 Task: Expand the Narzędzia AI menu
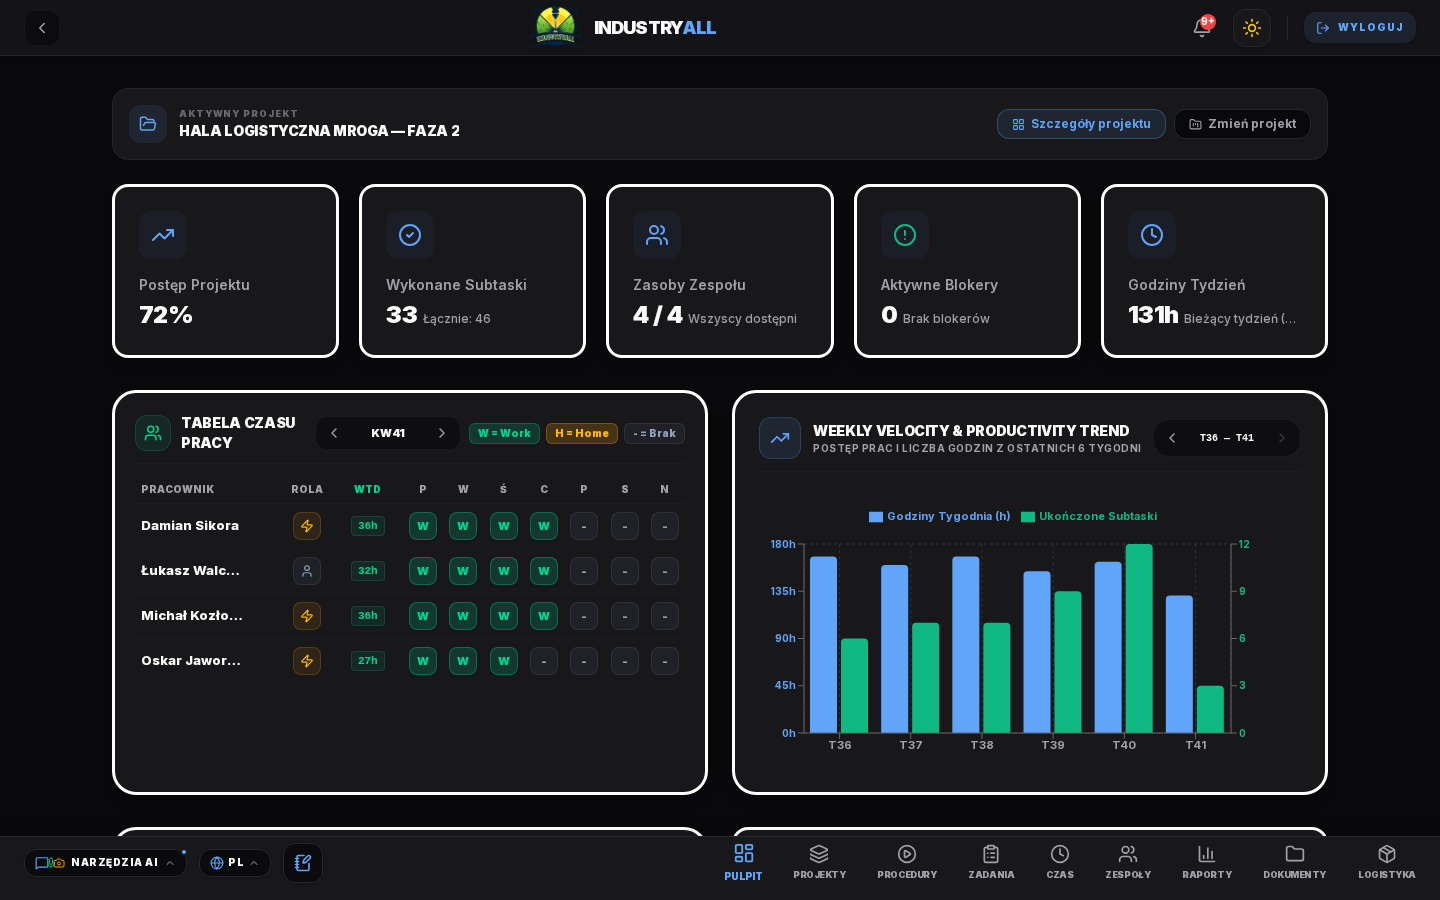[105, 863]
